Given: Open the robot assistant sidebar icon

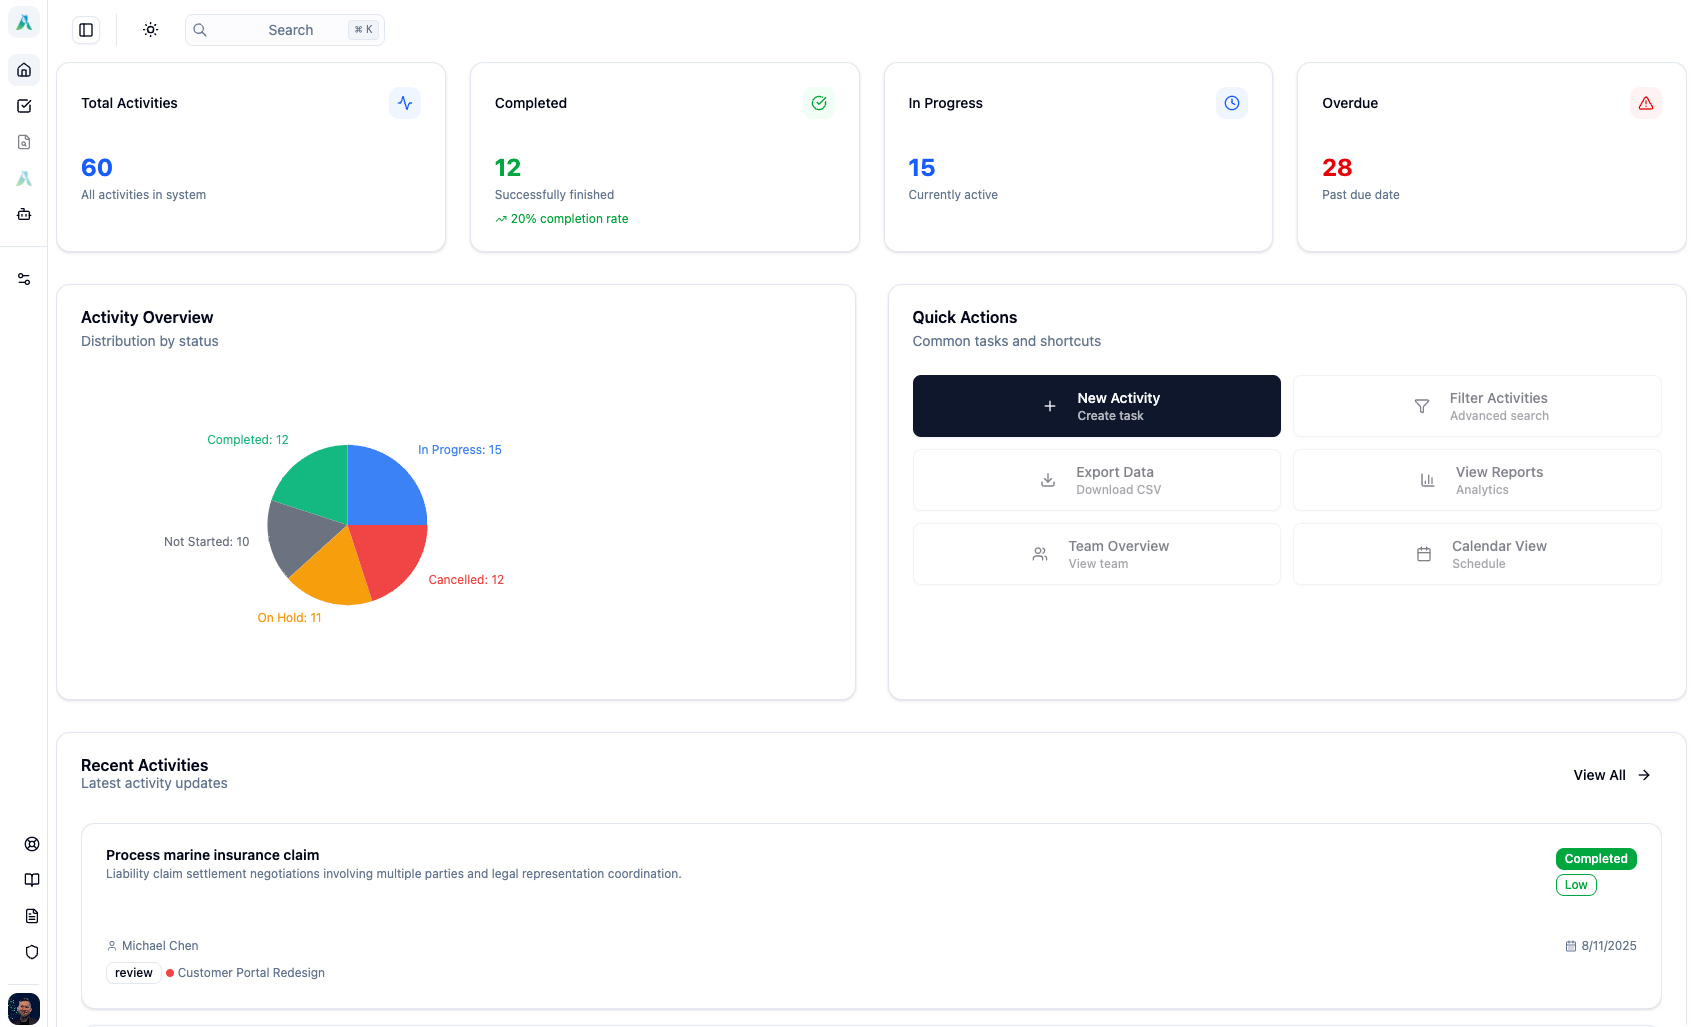Looking at the screenshot, I should point(24,214).
